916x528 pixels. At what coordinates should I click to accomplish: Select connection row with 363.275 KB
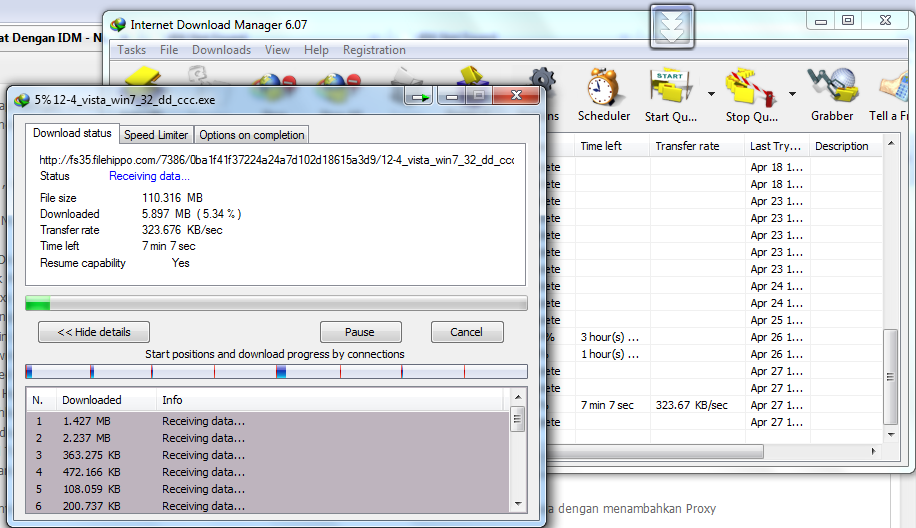pos(268,455)
